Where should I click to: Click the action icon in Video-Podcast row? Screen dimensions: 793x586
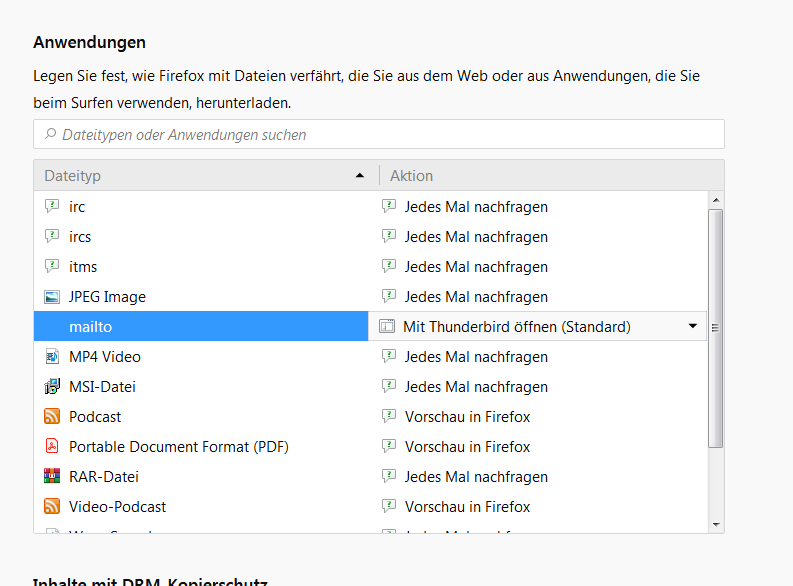coord(388,506)
